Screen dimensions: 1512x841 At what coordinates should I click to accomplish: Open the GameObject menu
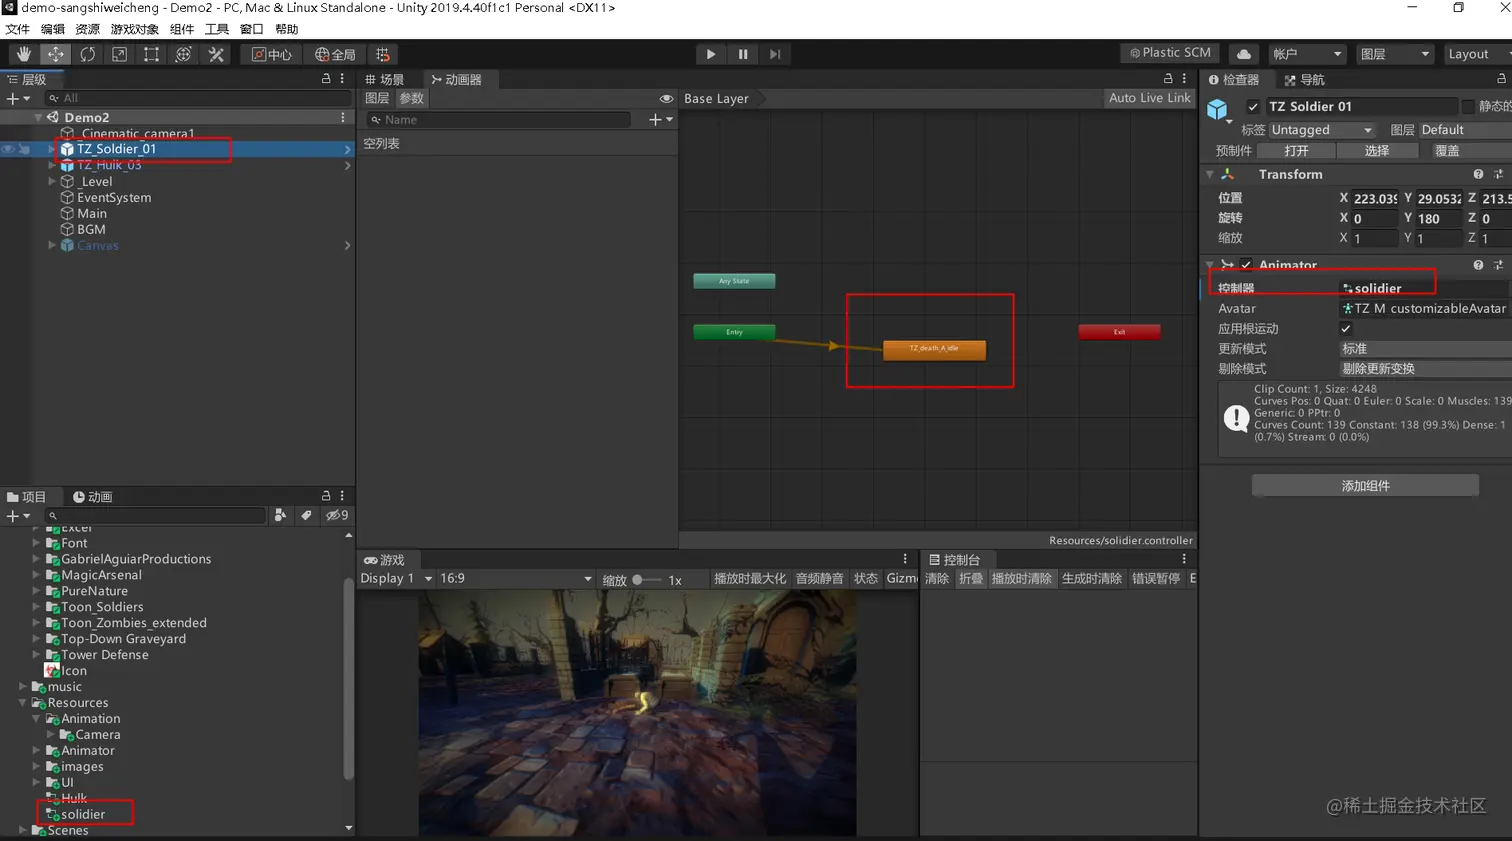click(134, 29)
